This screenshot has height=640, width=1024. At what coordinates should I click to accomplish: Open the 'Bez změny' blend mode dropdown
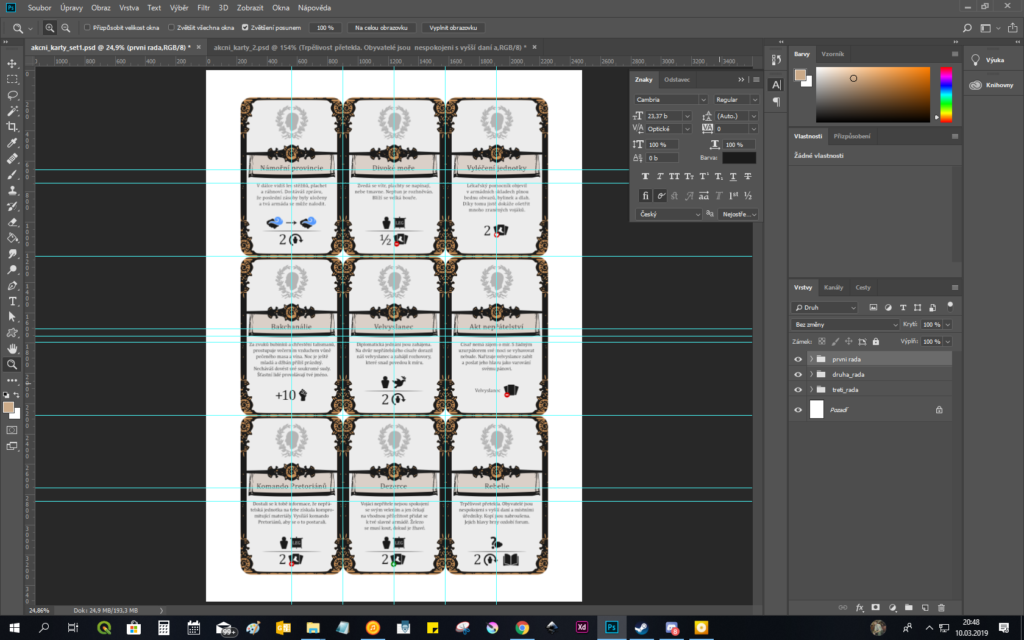tap(843, 325)
